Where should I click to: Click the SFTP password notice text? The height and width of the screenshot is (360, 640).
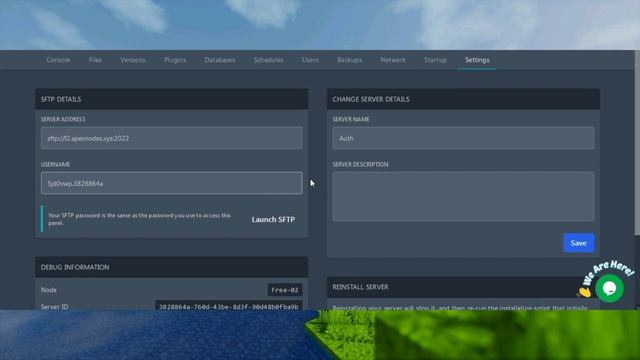pos(140,219)
